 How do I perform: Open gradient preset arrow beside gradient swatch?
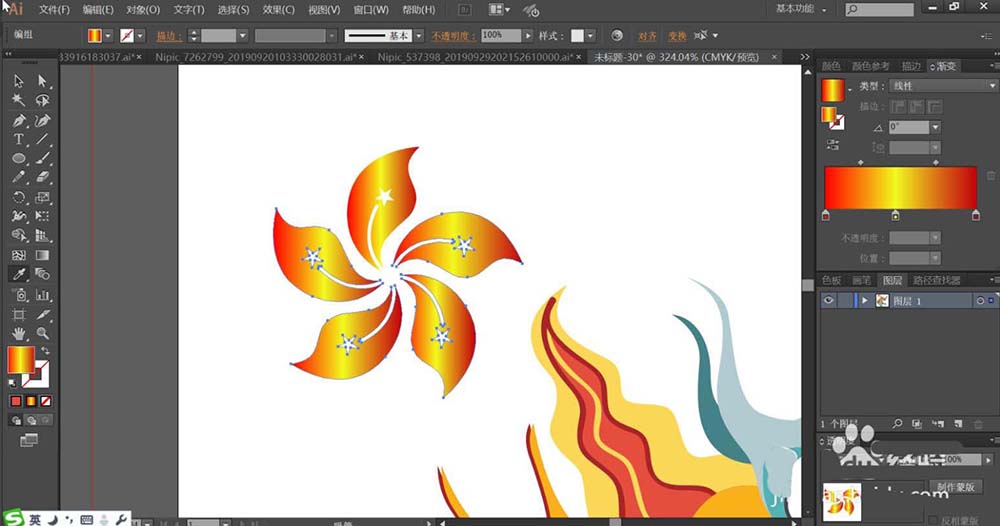(x=850, y=90)
